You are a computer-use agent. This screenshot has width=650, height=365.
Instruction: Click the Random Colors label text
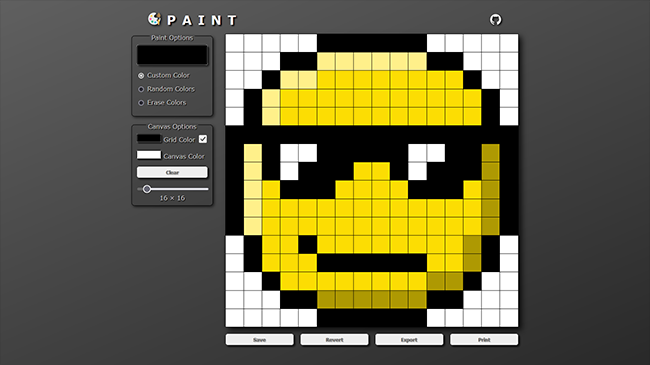(170, 89)
